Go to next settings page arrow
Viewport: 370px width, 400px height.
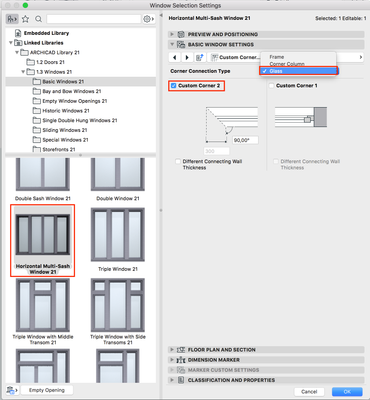[187, 57]
